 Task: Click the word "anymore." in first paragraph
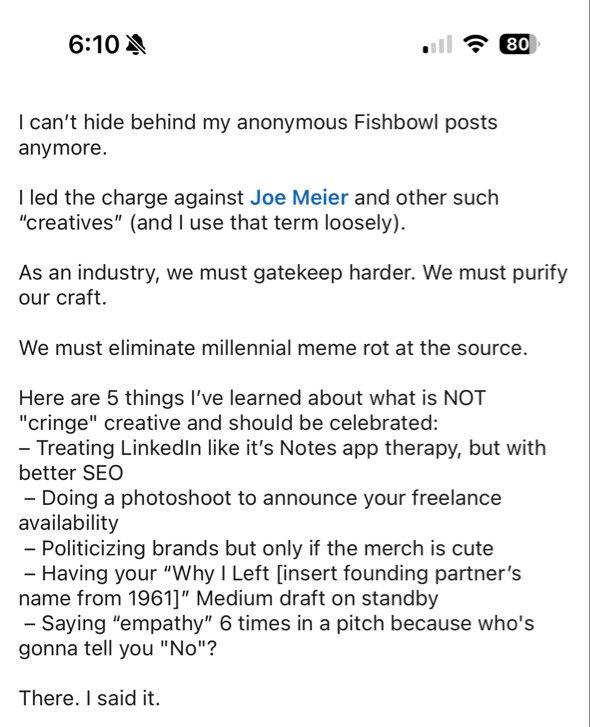tap(63, 149)
